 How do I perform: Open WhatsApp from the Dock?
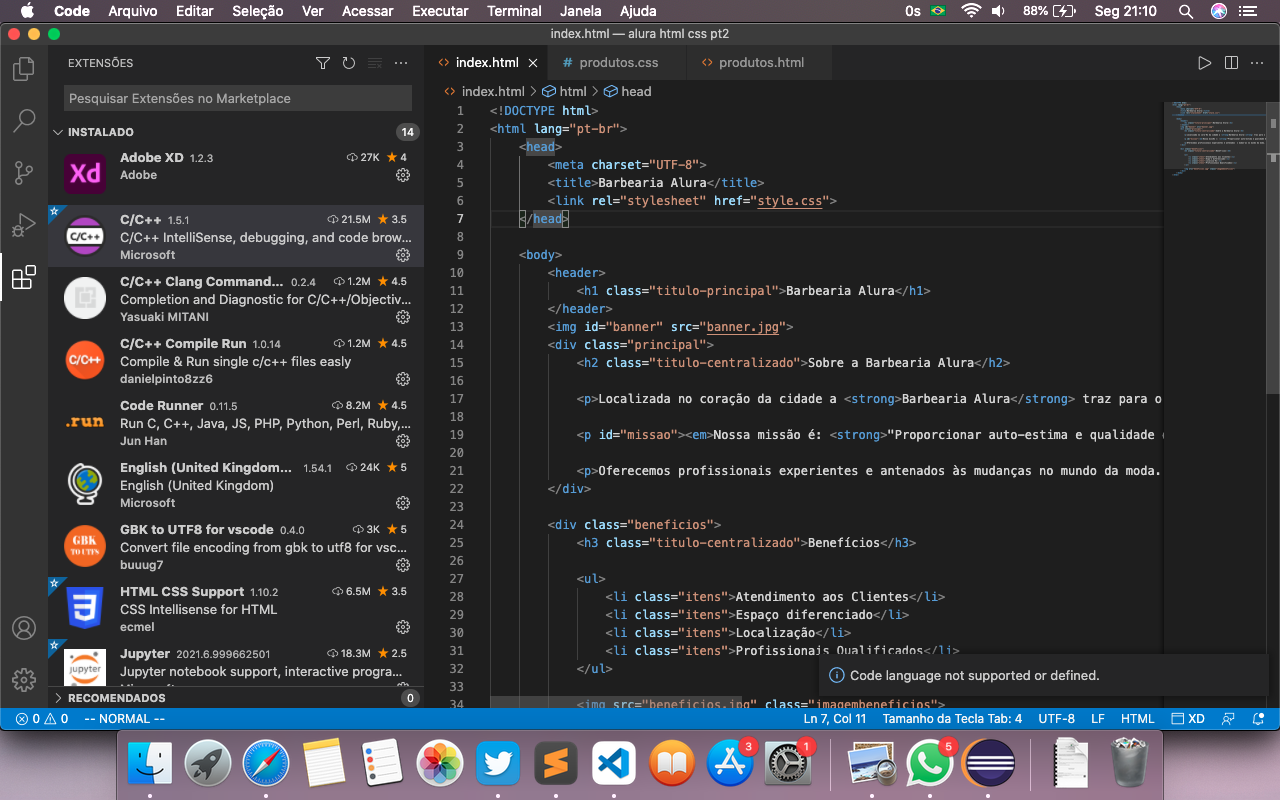pyautogui.click(x=930, y=765)
